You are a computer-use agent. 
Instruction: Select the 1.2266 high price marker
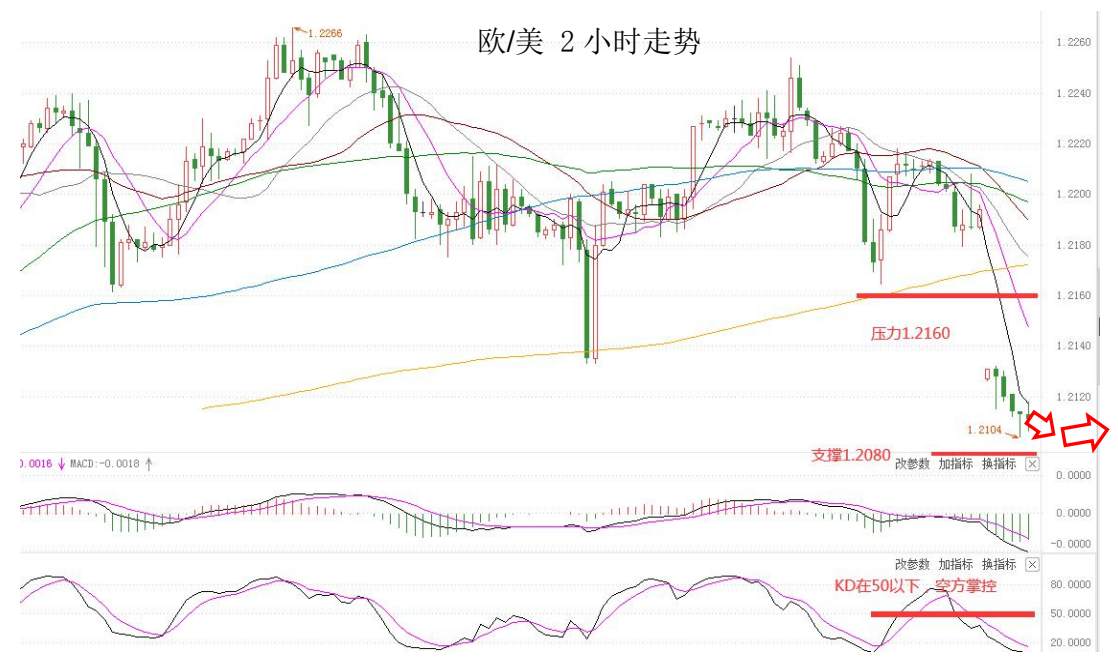pyautogui.click(x=324, y=34)
